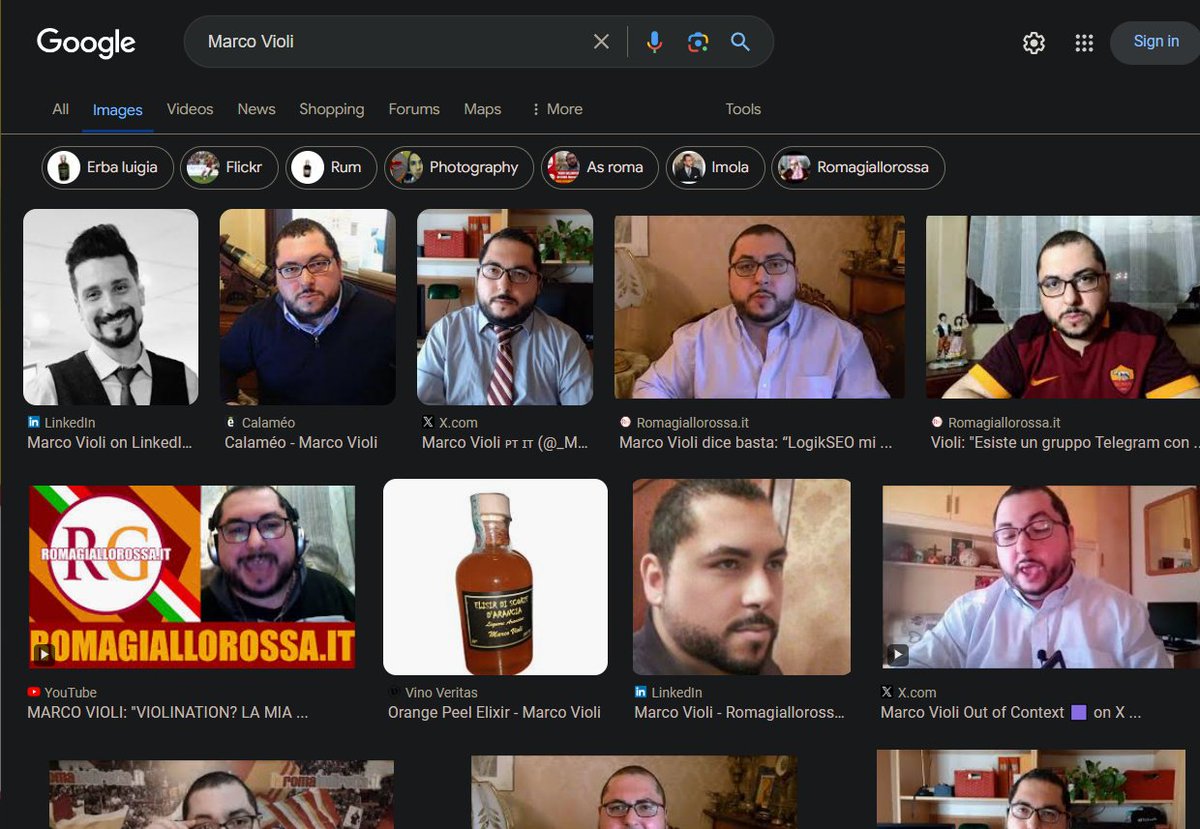Click 'Marco Violi on LinkedI...' title
Image resolution: width=1200 pixels, height=829 pixels.
[x=110, y=442]
